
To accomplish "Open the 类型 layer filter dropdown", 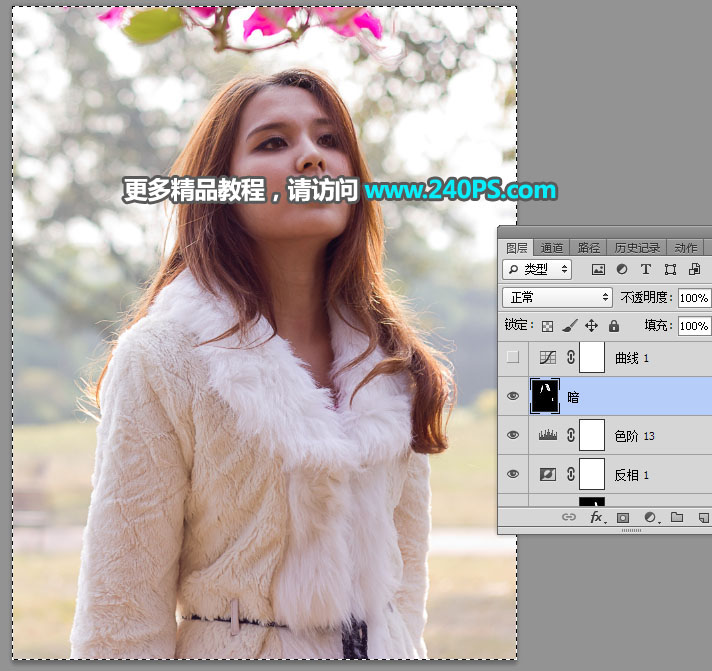I will click(x=537, y=270).
